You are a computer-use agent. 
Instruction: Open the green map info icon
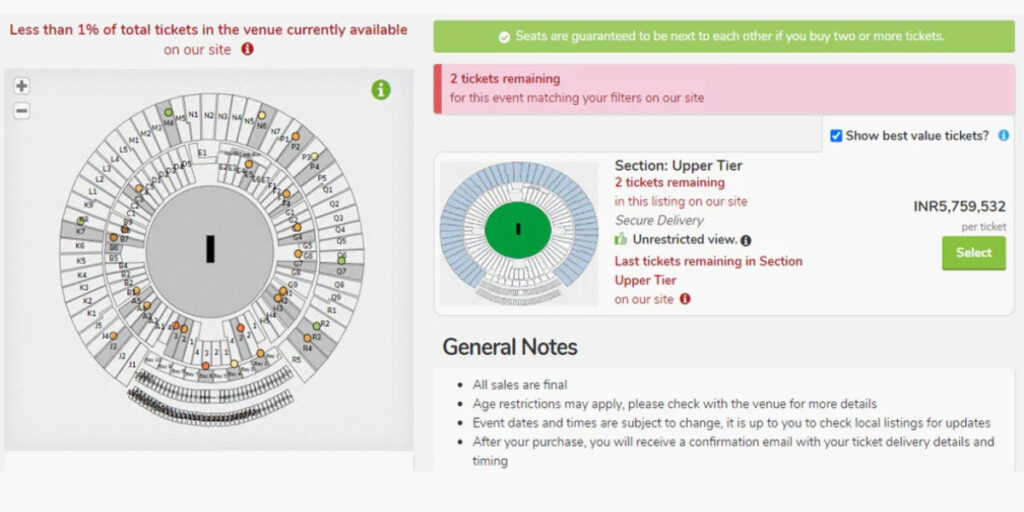pyautogui.click(x=381, y=89)
